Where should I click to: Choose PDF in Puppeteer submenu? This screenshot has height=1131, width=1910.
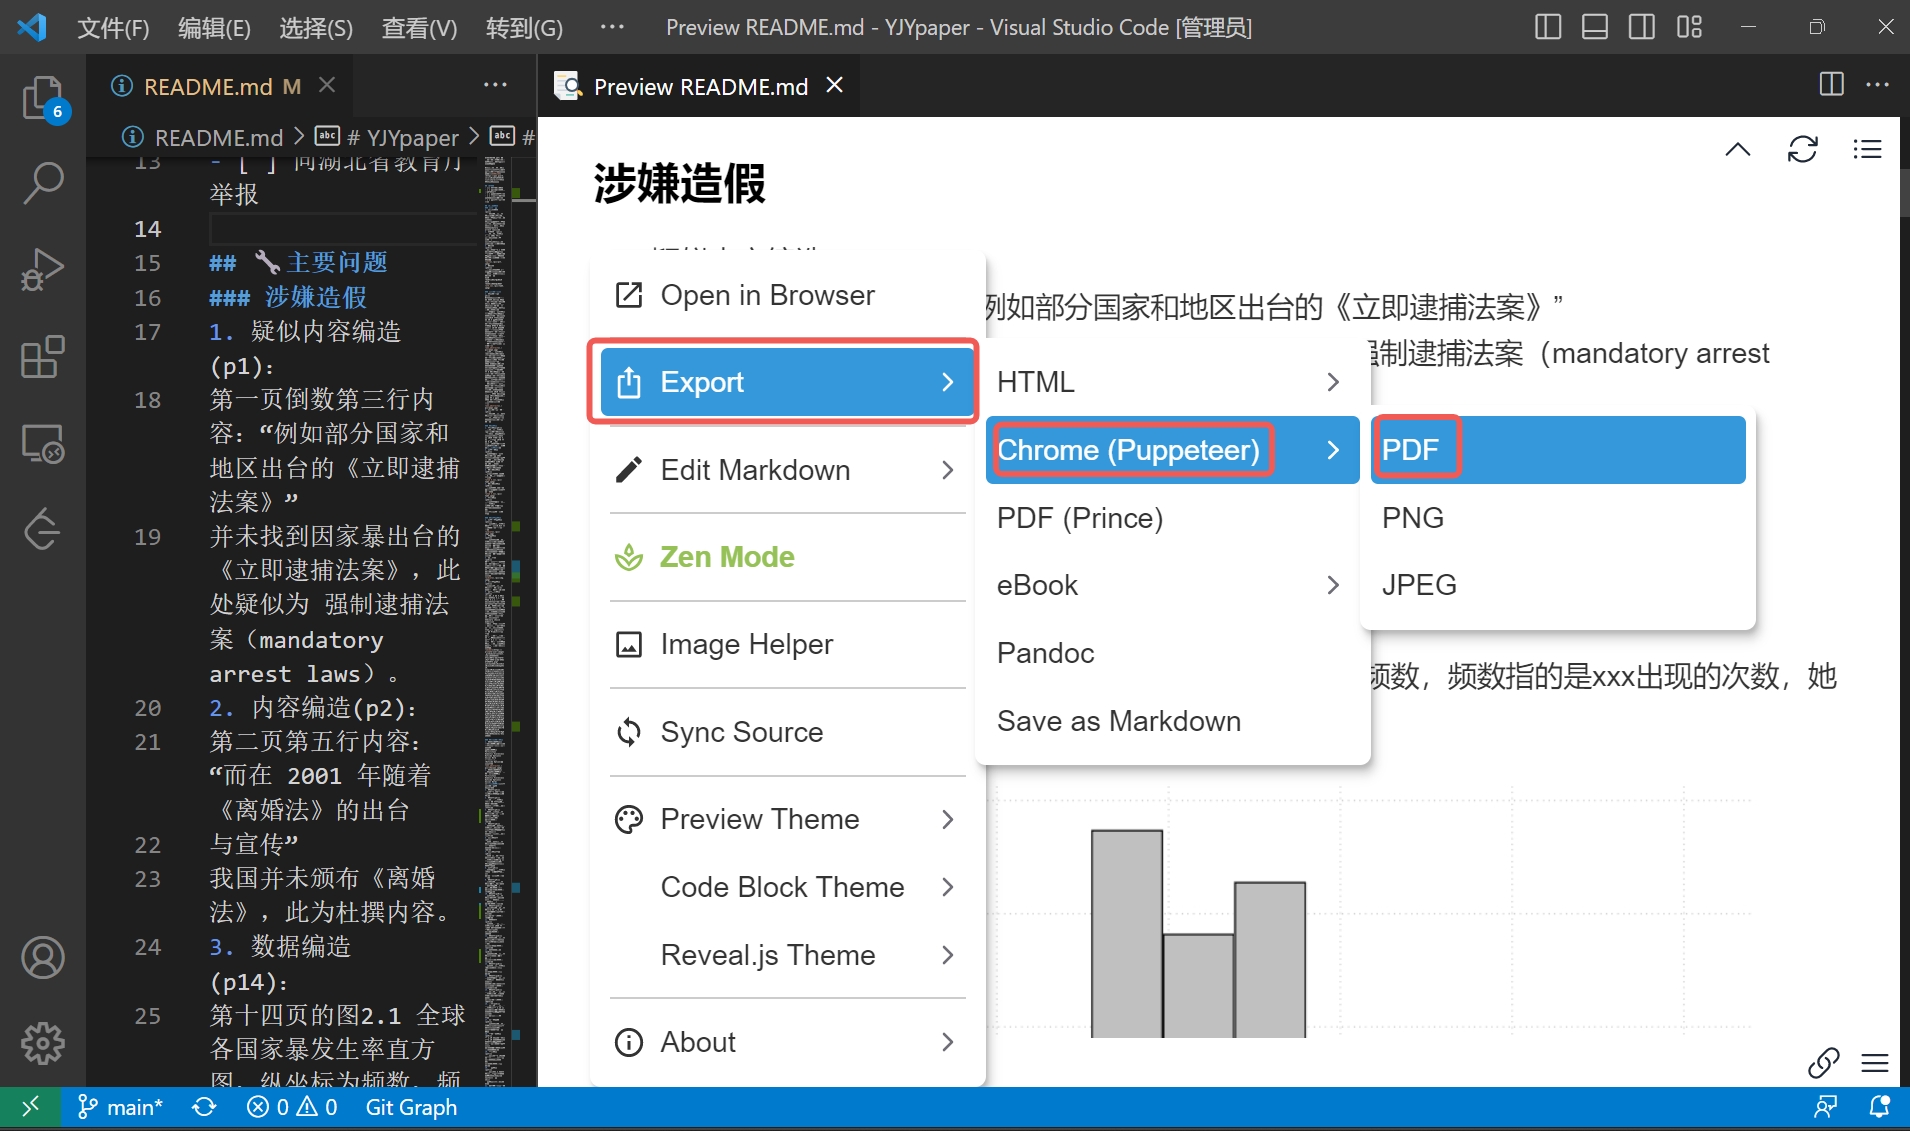click(x=1558, y=450)
